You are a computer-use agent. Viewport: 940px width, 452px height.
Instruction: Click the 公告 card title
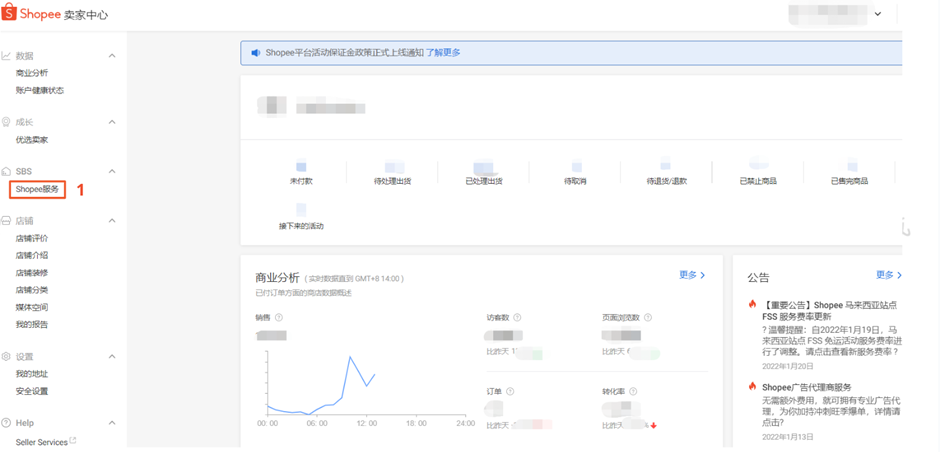(758, 278)
